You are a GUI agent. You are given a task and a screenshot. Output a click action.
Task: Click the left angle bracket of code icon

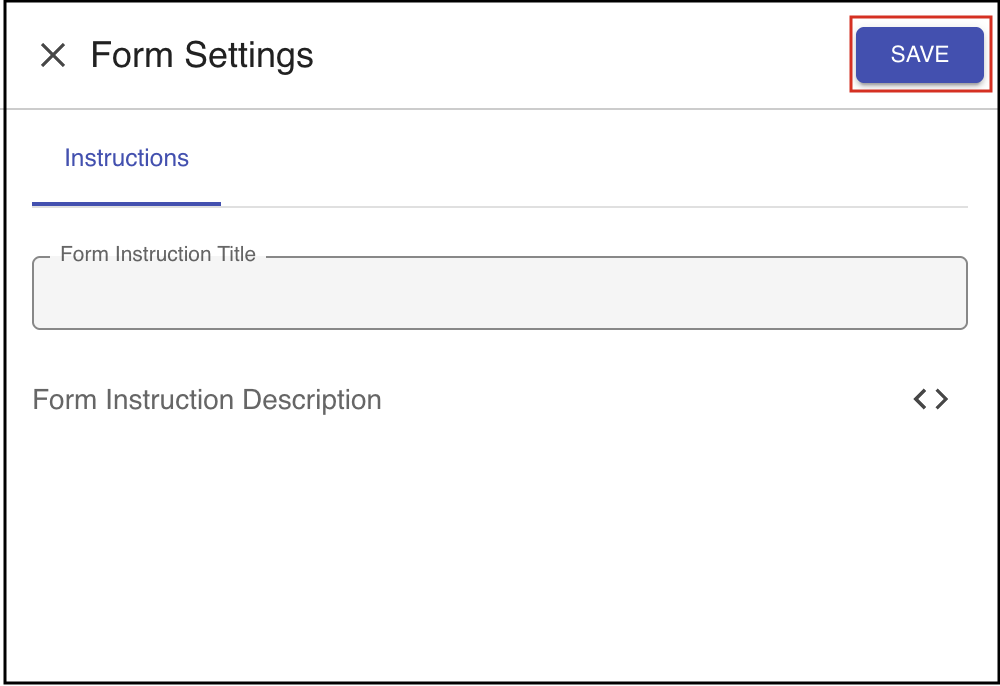point(920,400)
